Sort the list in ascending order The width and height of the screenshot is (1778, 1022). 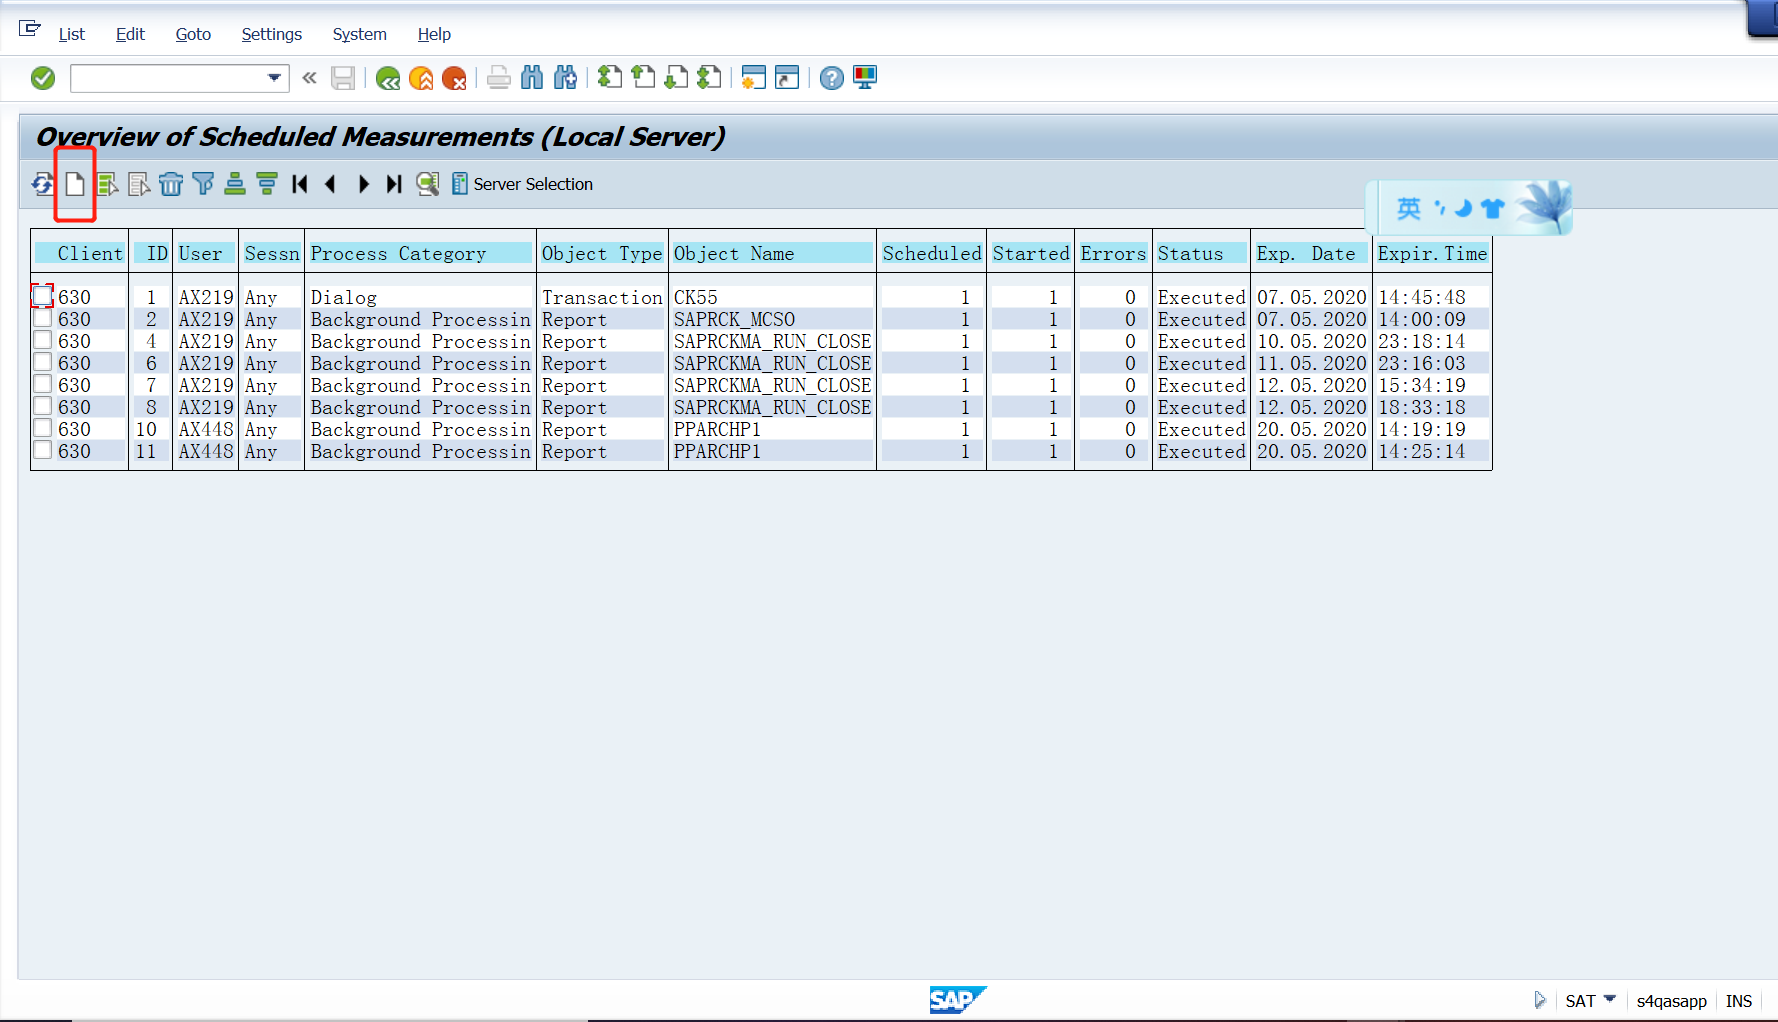(x=234, y=184)
